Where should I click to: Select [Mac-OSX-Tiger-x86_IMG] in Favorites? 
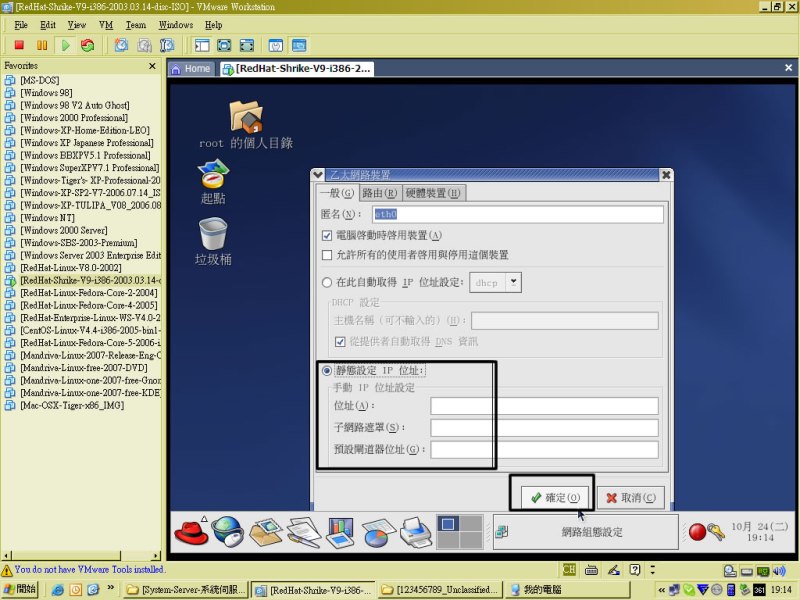pos(72,406)
